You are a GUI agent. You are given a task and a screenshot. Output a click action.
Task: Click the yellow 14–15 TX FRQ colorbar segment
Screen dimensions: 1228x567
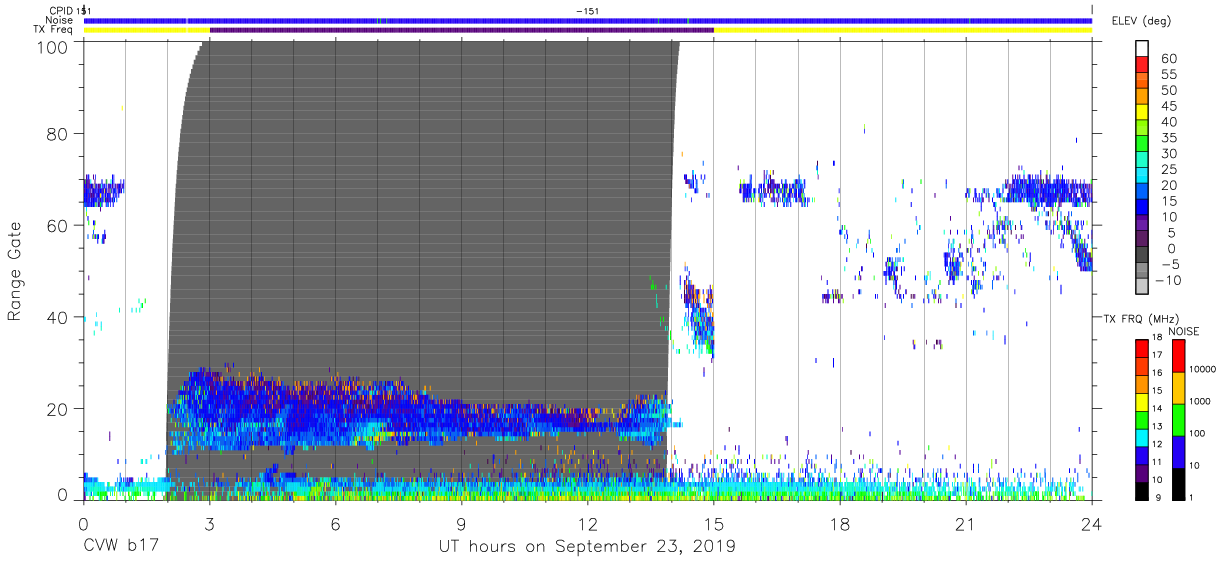[1141, 400]
